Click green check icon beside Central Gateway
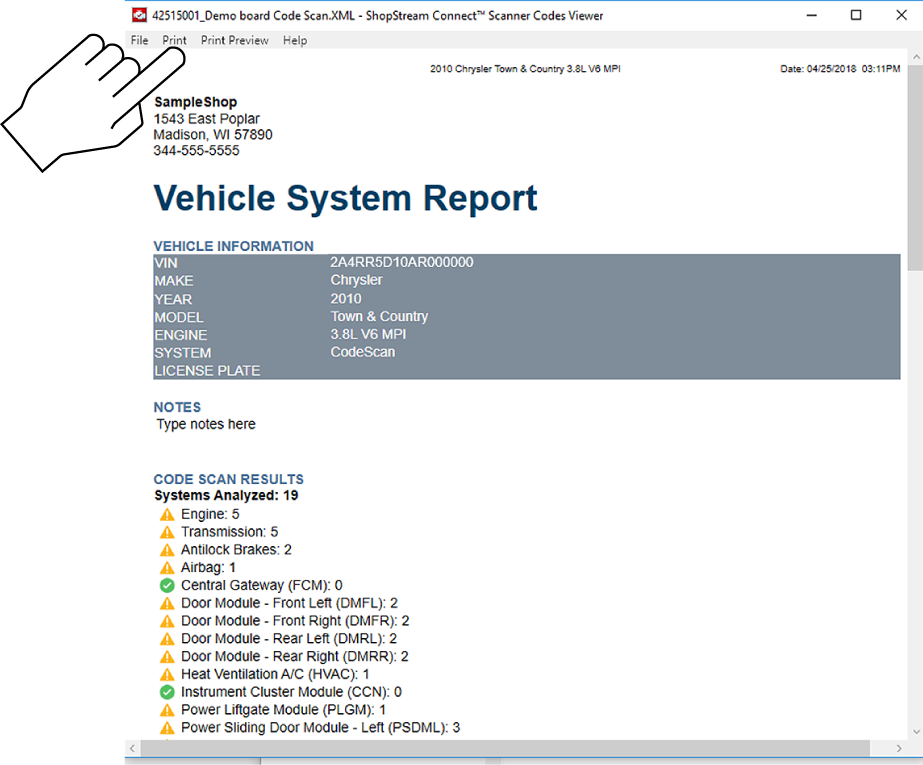This screenshot has height=765, width=923. coord(167,585)
